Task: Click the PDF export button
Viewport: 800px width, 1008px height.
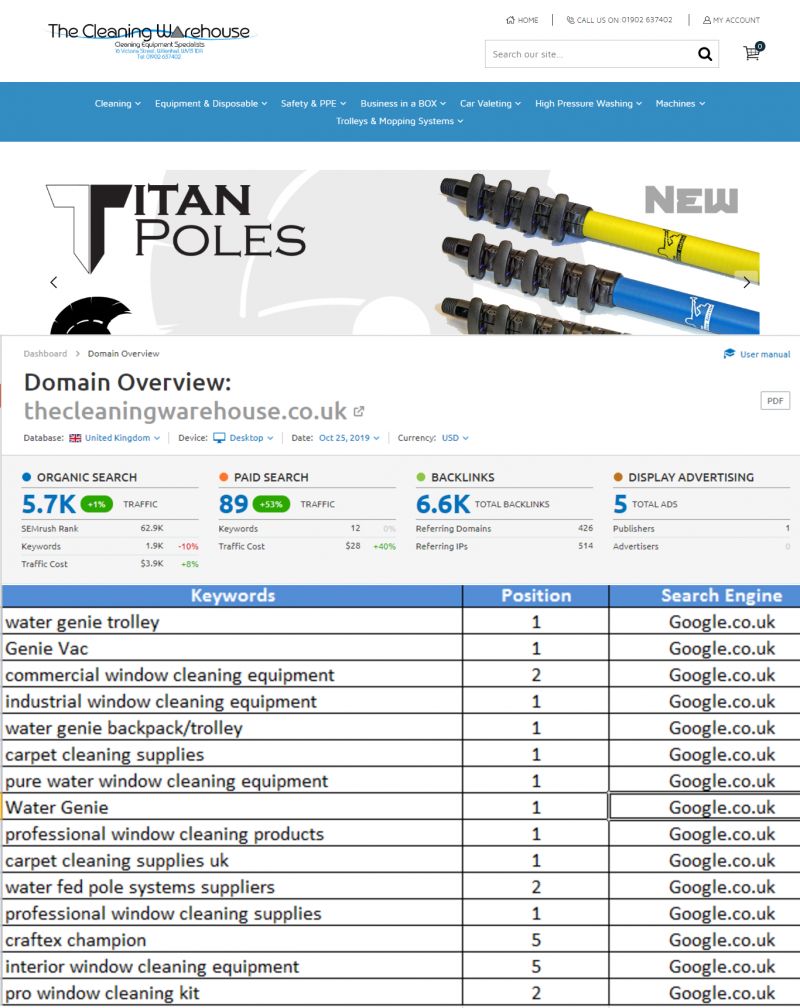Action: click(x=775, y=400)
